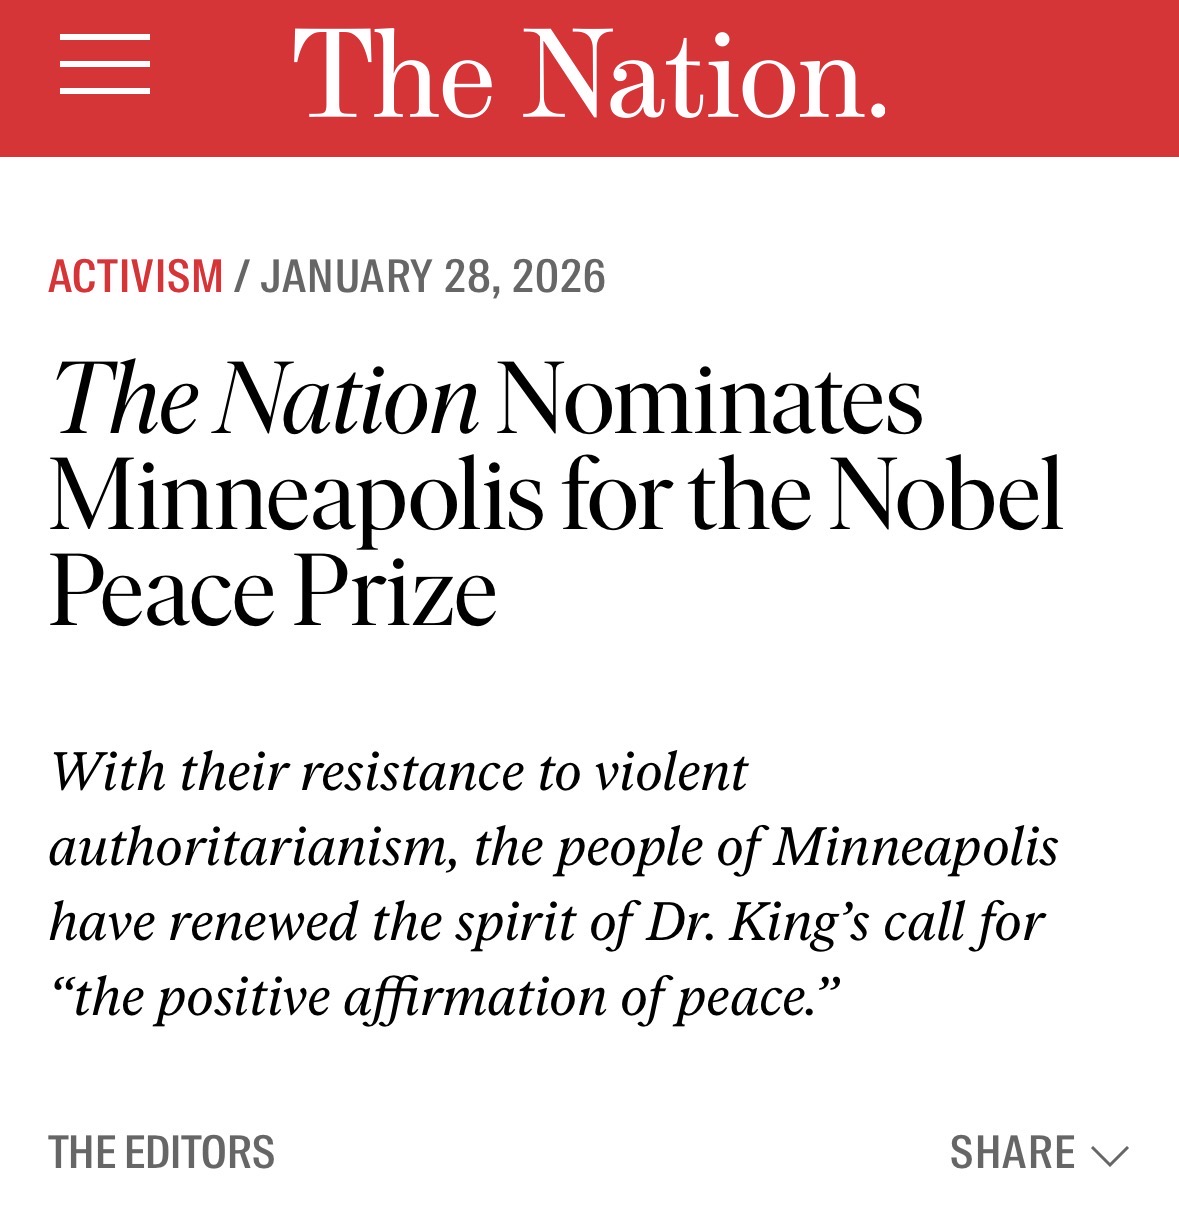Click the word 'Minneapolis' in headline
Image resolution: width=1179 pixels, height=1217 pixels.
click(296, 497)
